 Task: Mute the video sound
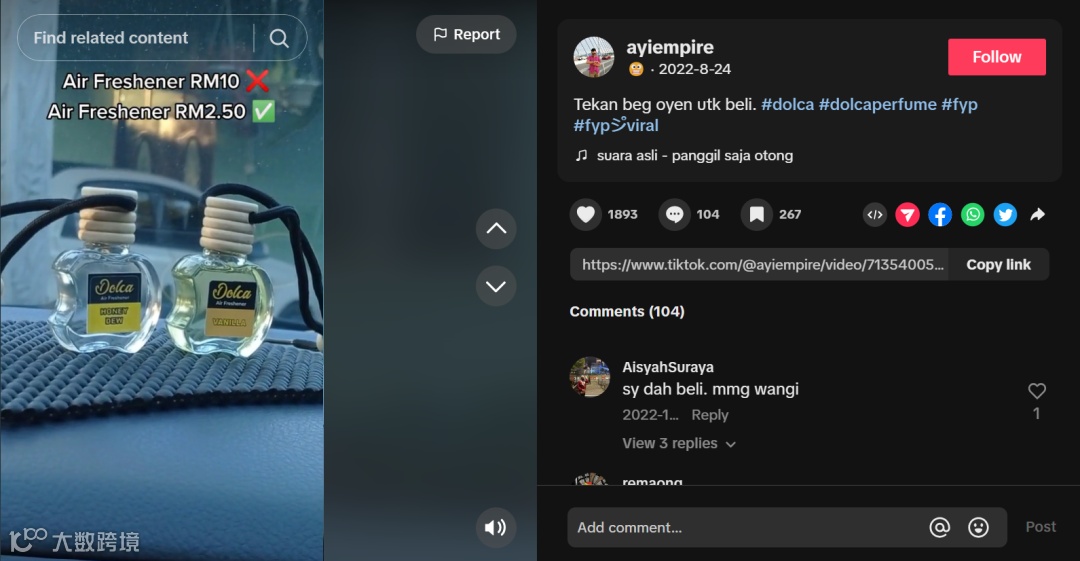point(496,527)
